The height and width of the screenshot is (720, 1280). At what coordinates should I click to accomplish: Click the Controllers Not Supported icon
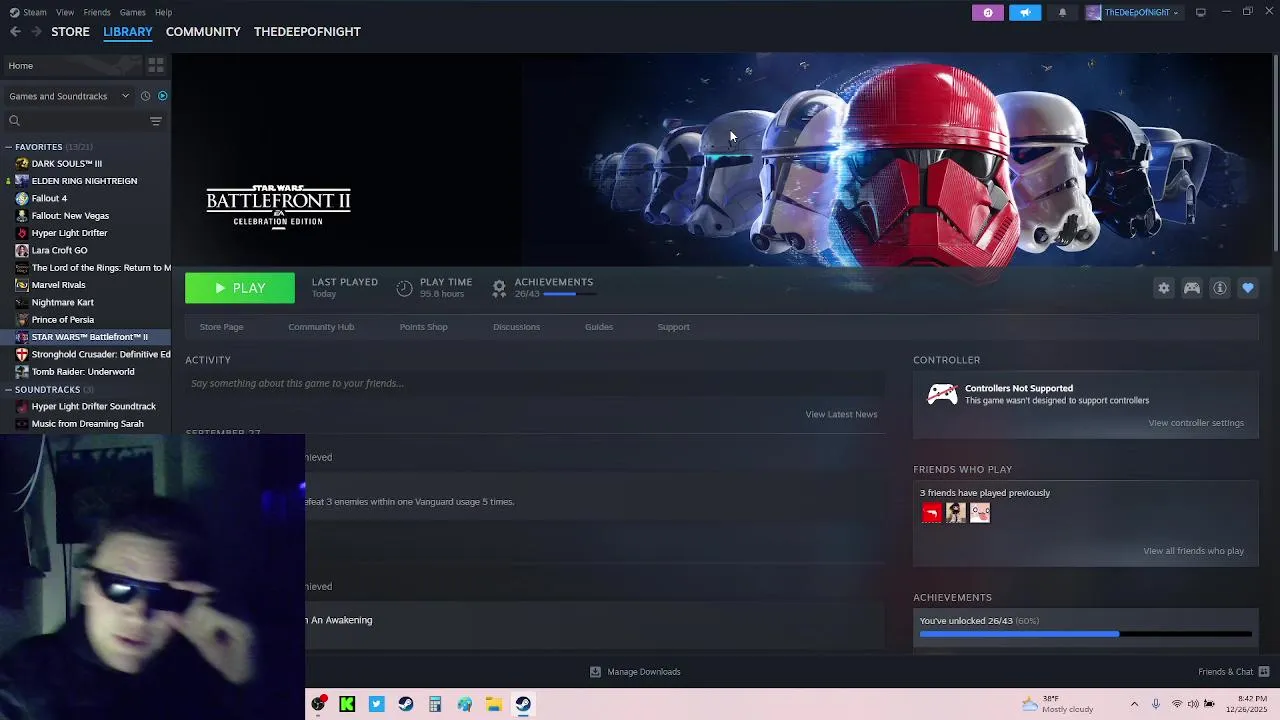(x=942, y=394)
